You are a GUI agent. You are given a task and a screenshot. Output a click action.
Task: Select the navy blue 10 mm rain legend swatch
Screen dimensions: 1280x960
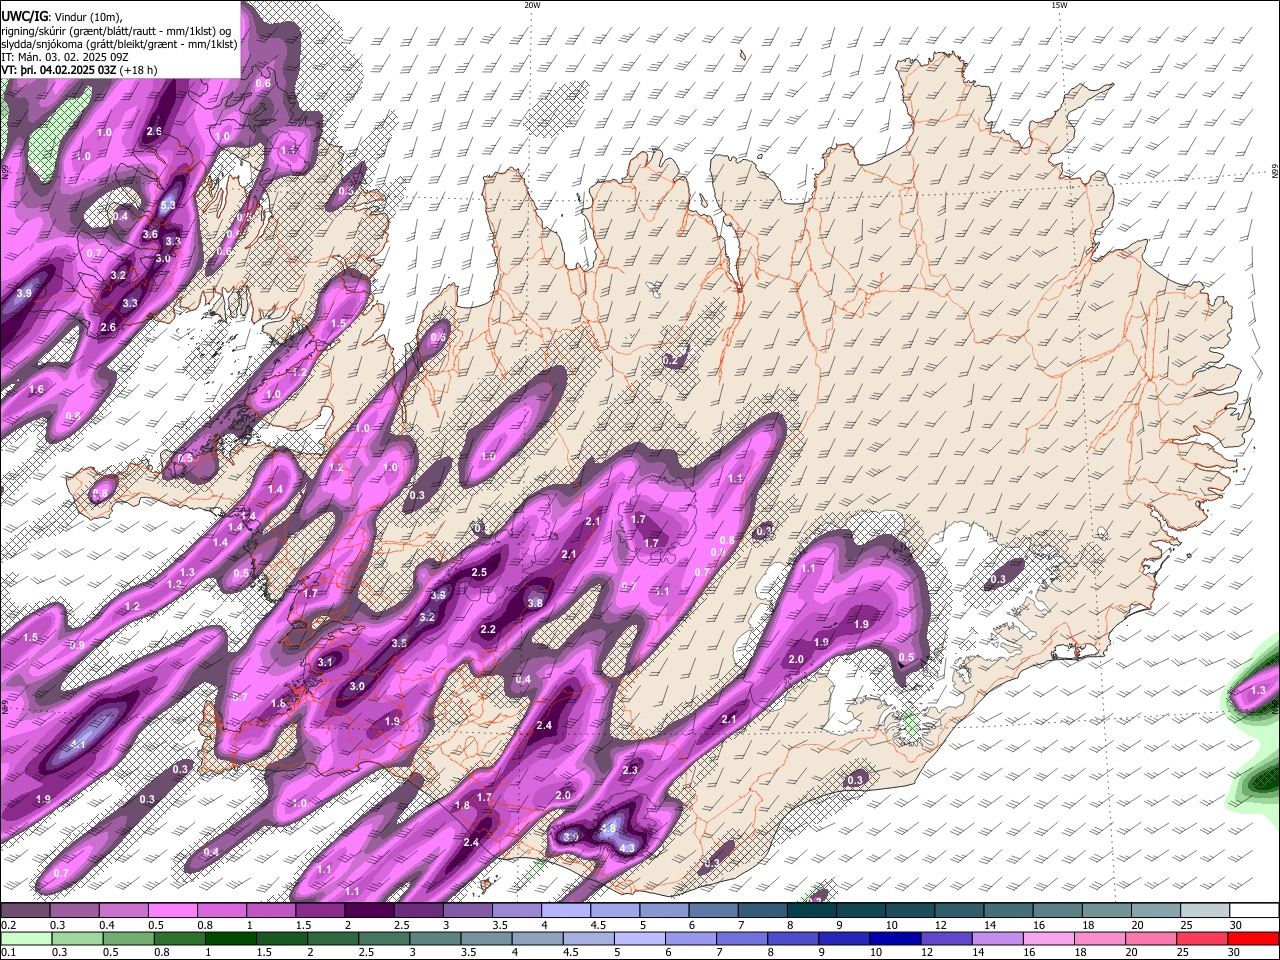tap(893, 938)
